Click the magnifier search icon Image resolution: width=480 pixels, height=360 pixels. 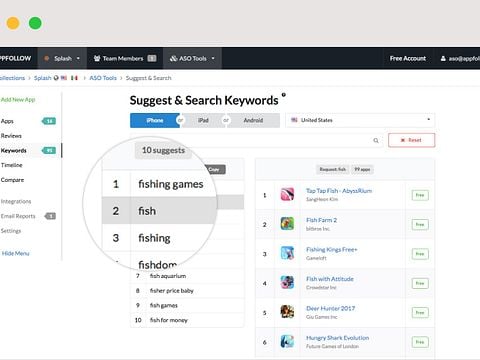[376, 141]
